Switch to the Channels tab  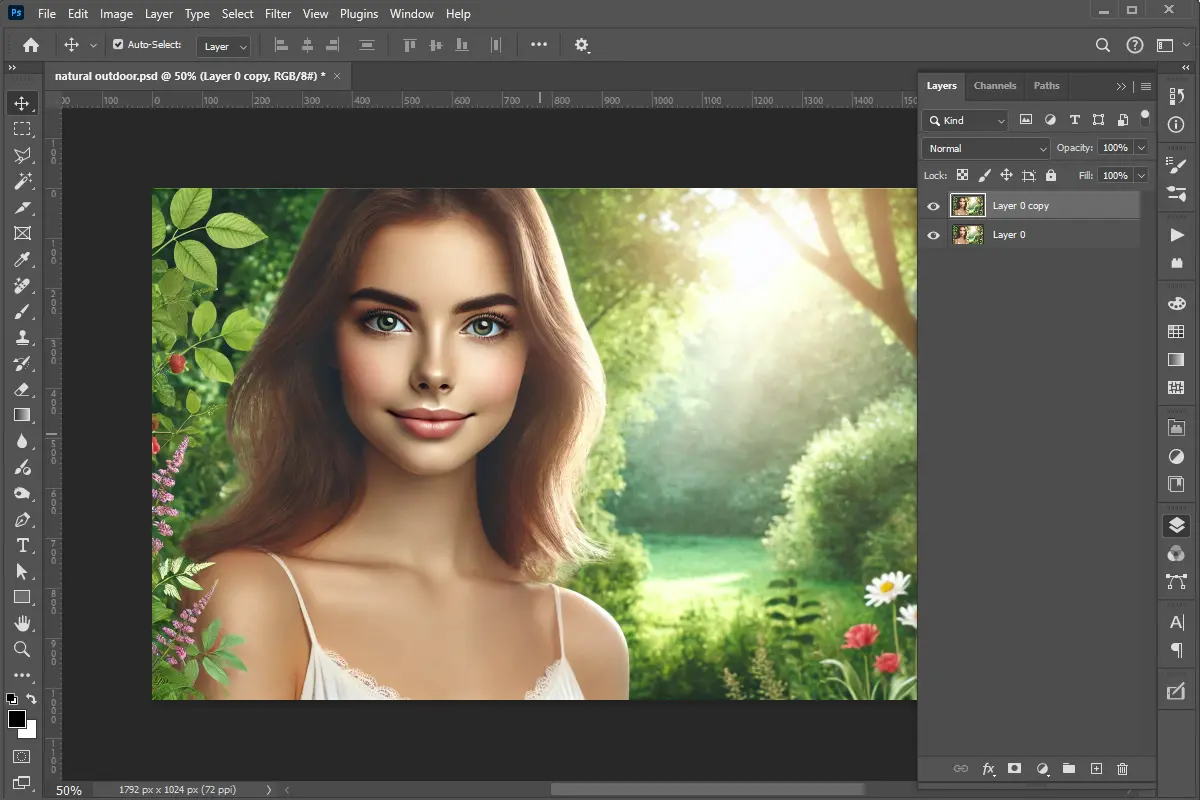coord(995,86)
